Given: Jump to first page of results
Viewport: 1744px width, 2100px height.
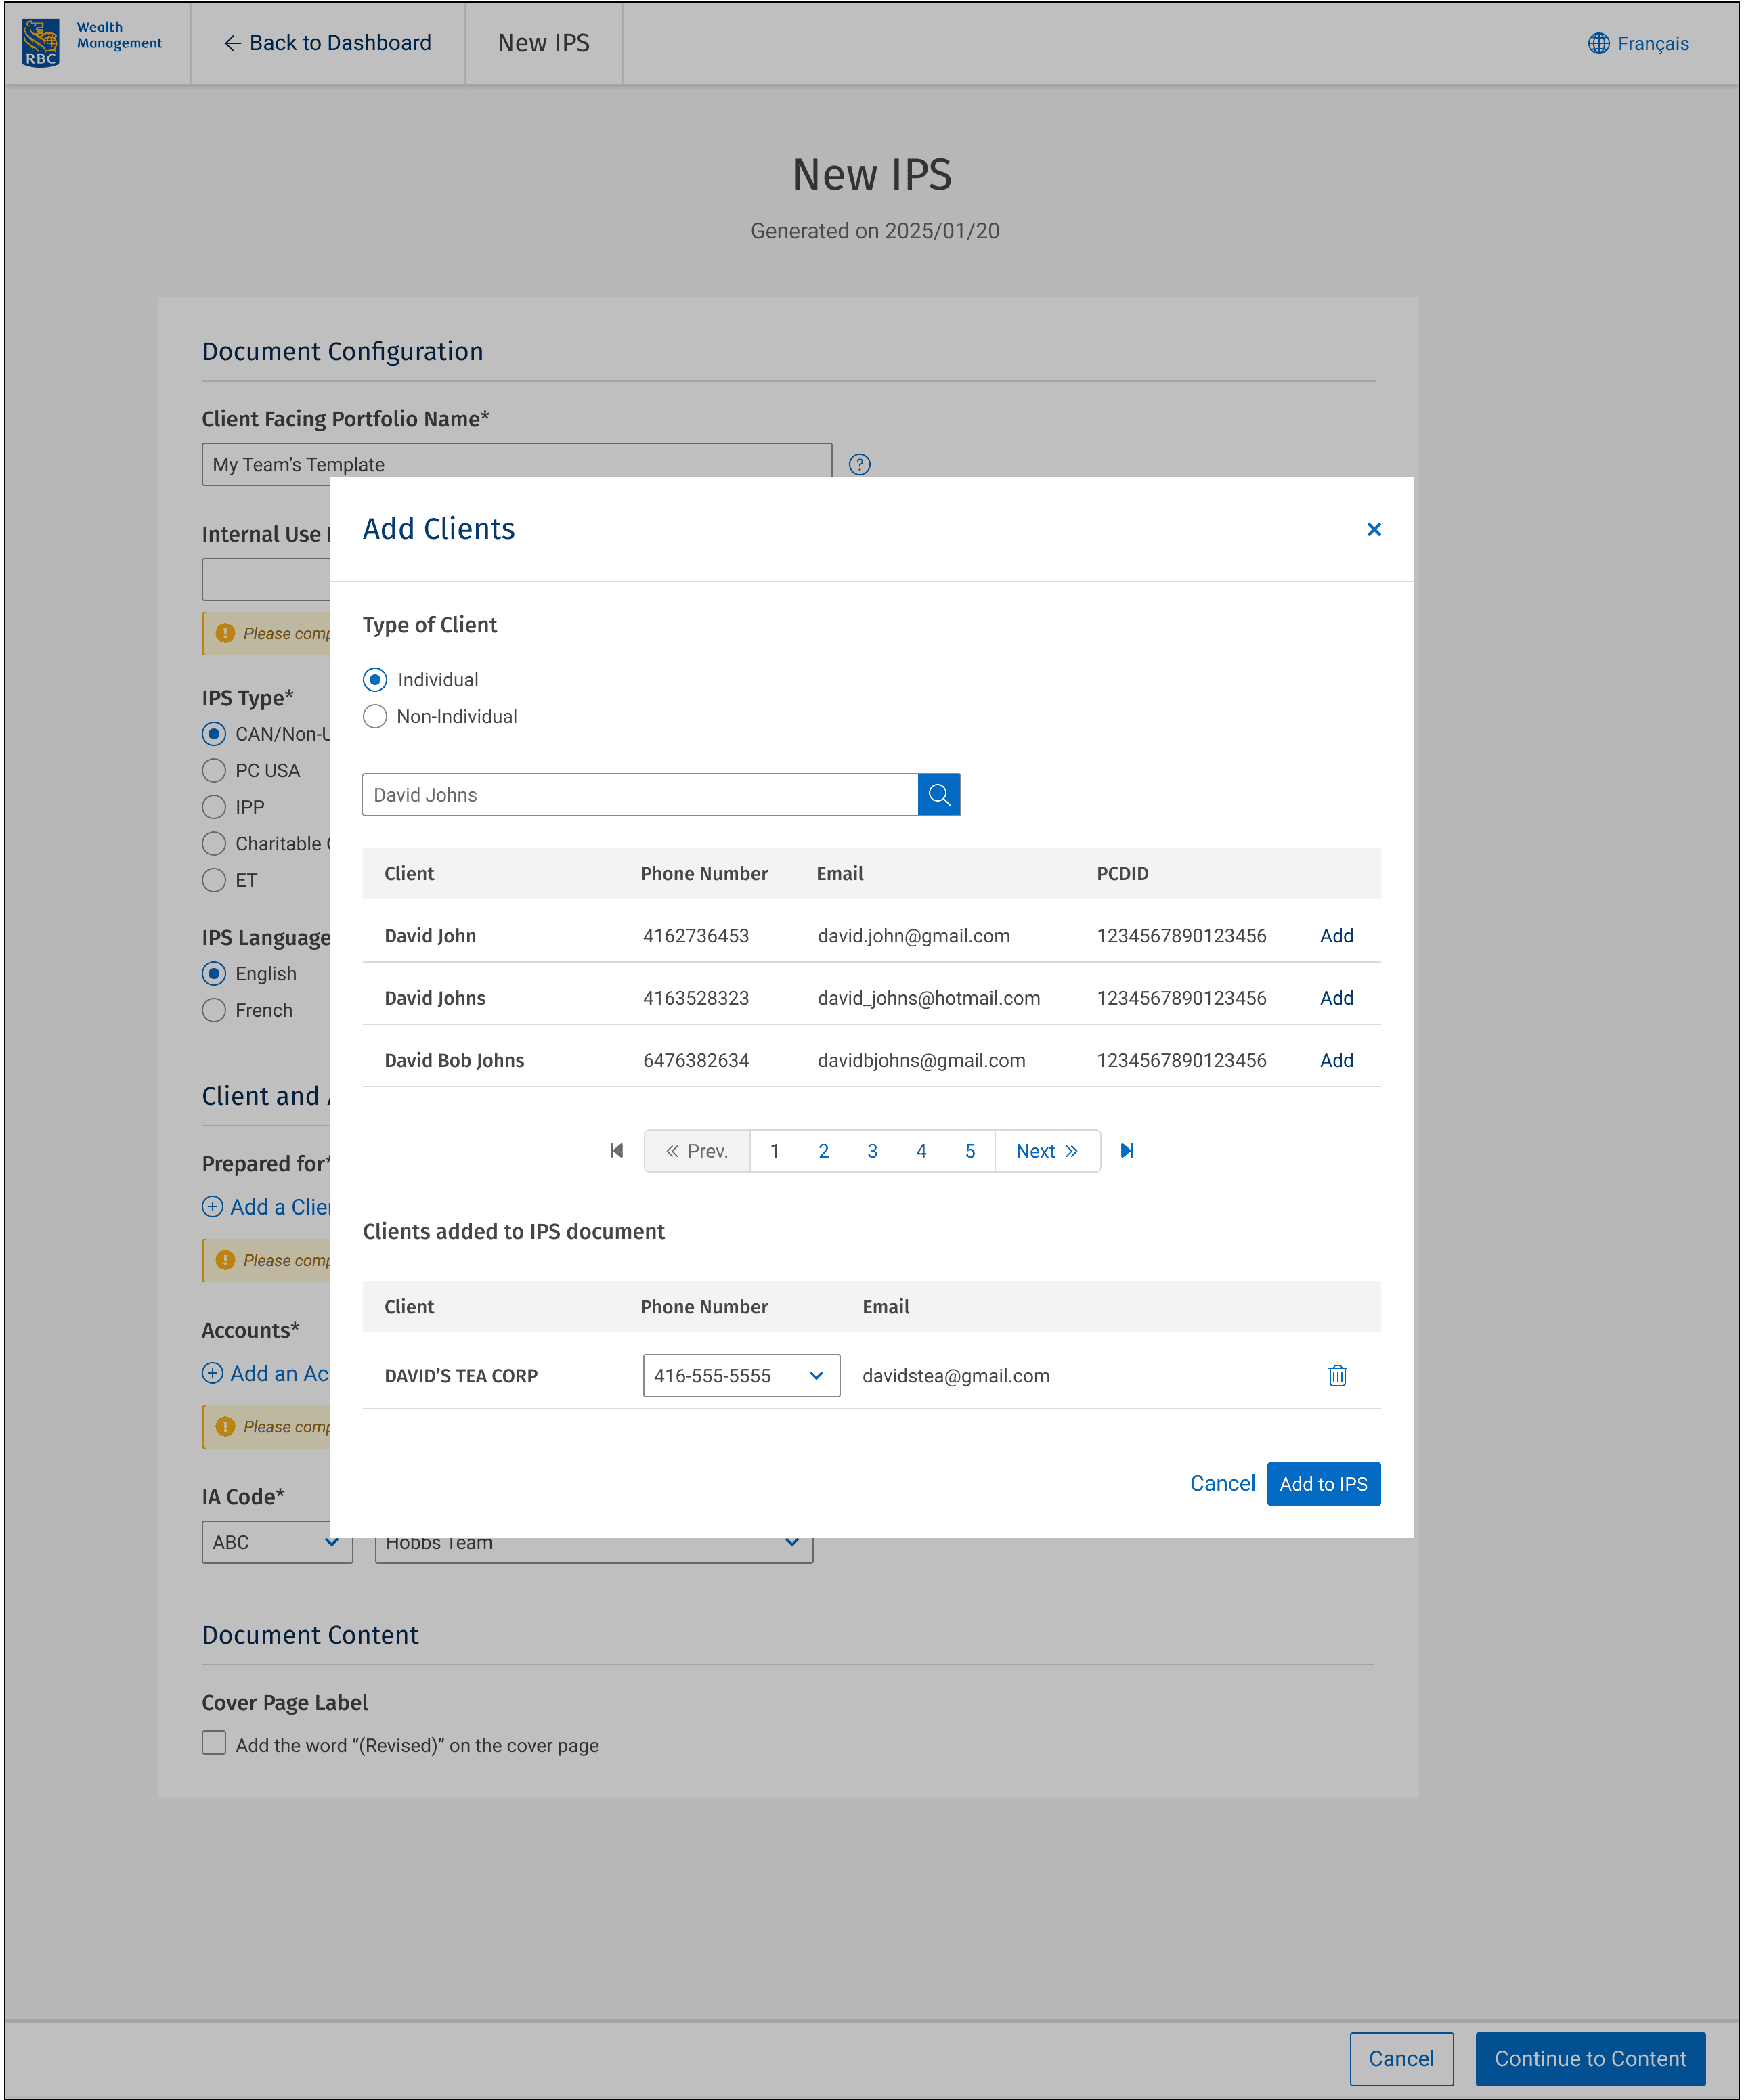Looking at the screenshot, I should coord(616,1151).
